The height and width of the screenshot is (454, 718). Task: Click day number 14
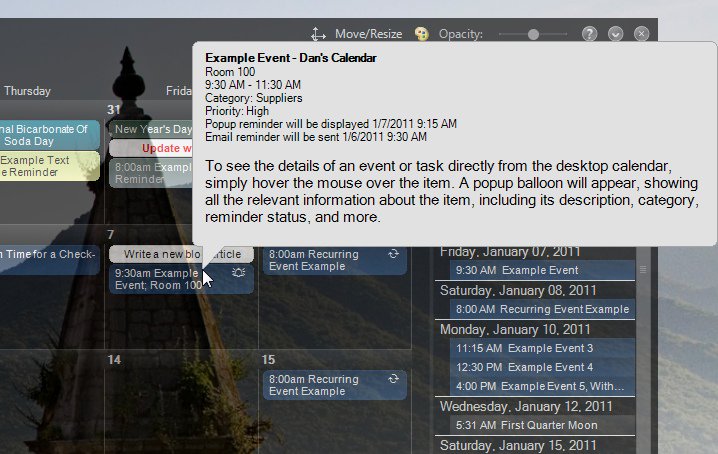pyautogui.click(x=114, y=360)
